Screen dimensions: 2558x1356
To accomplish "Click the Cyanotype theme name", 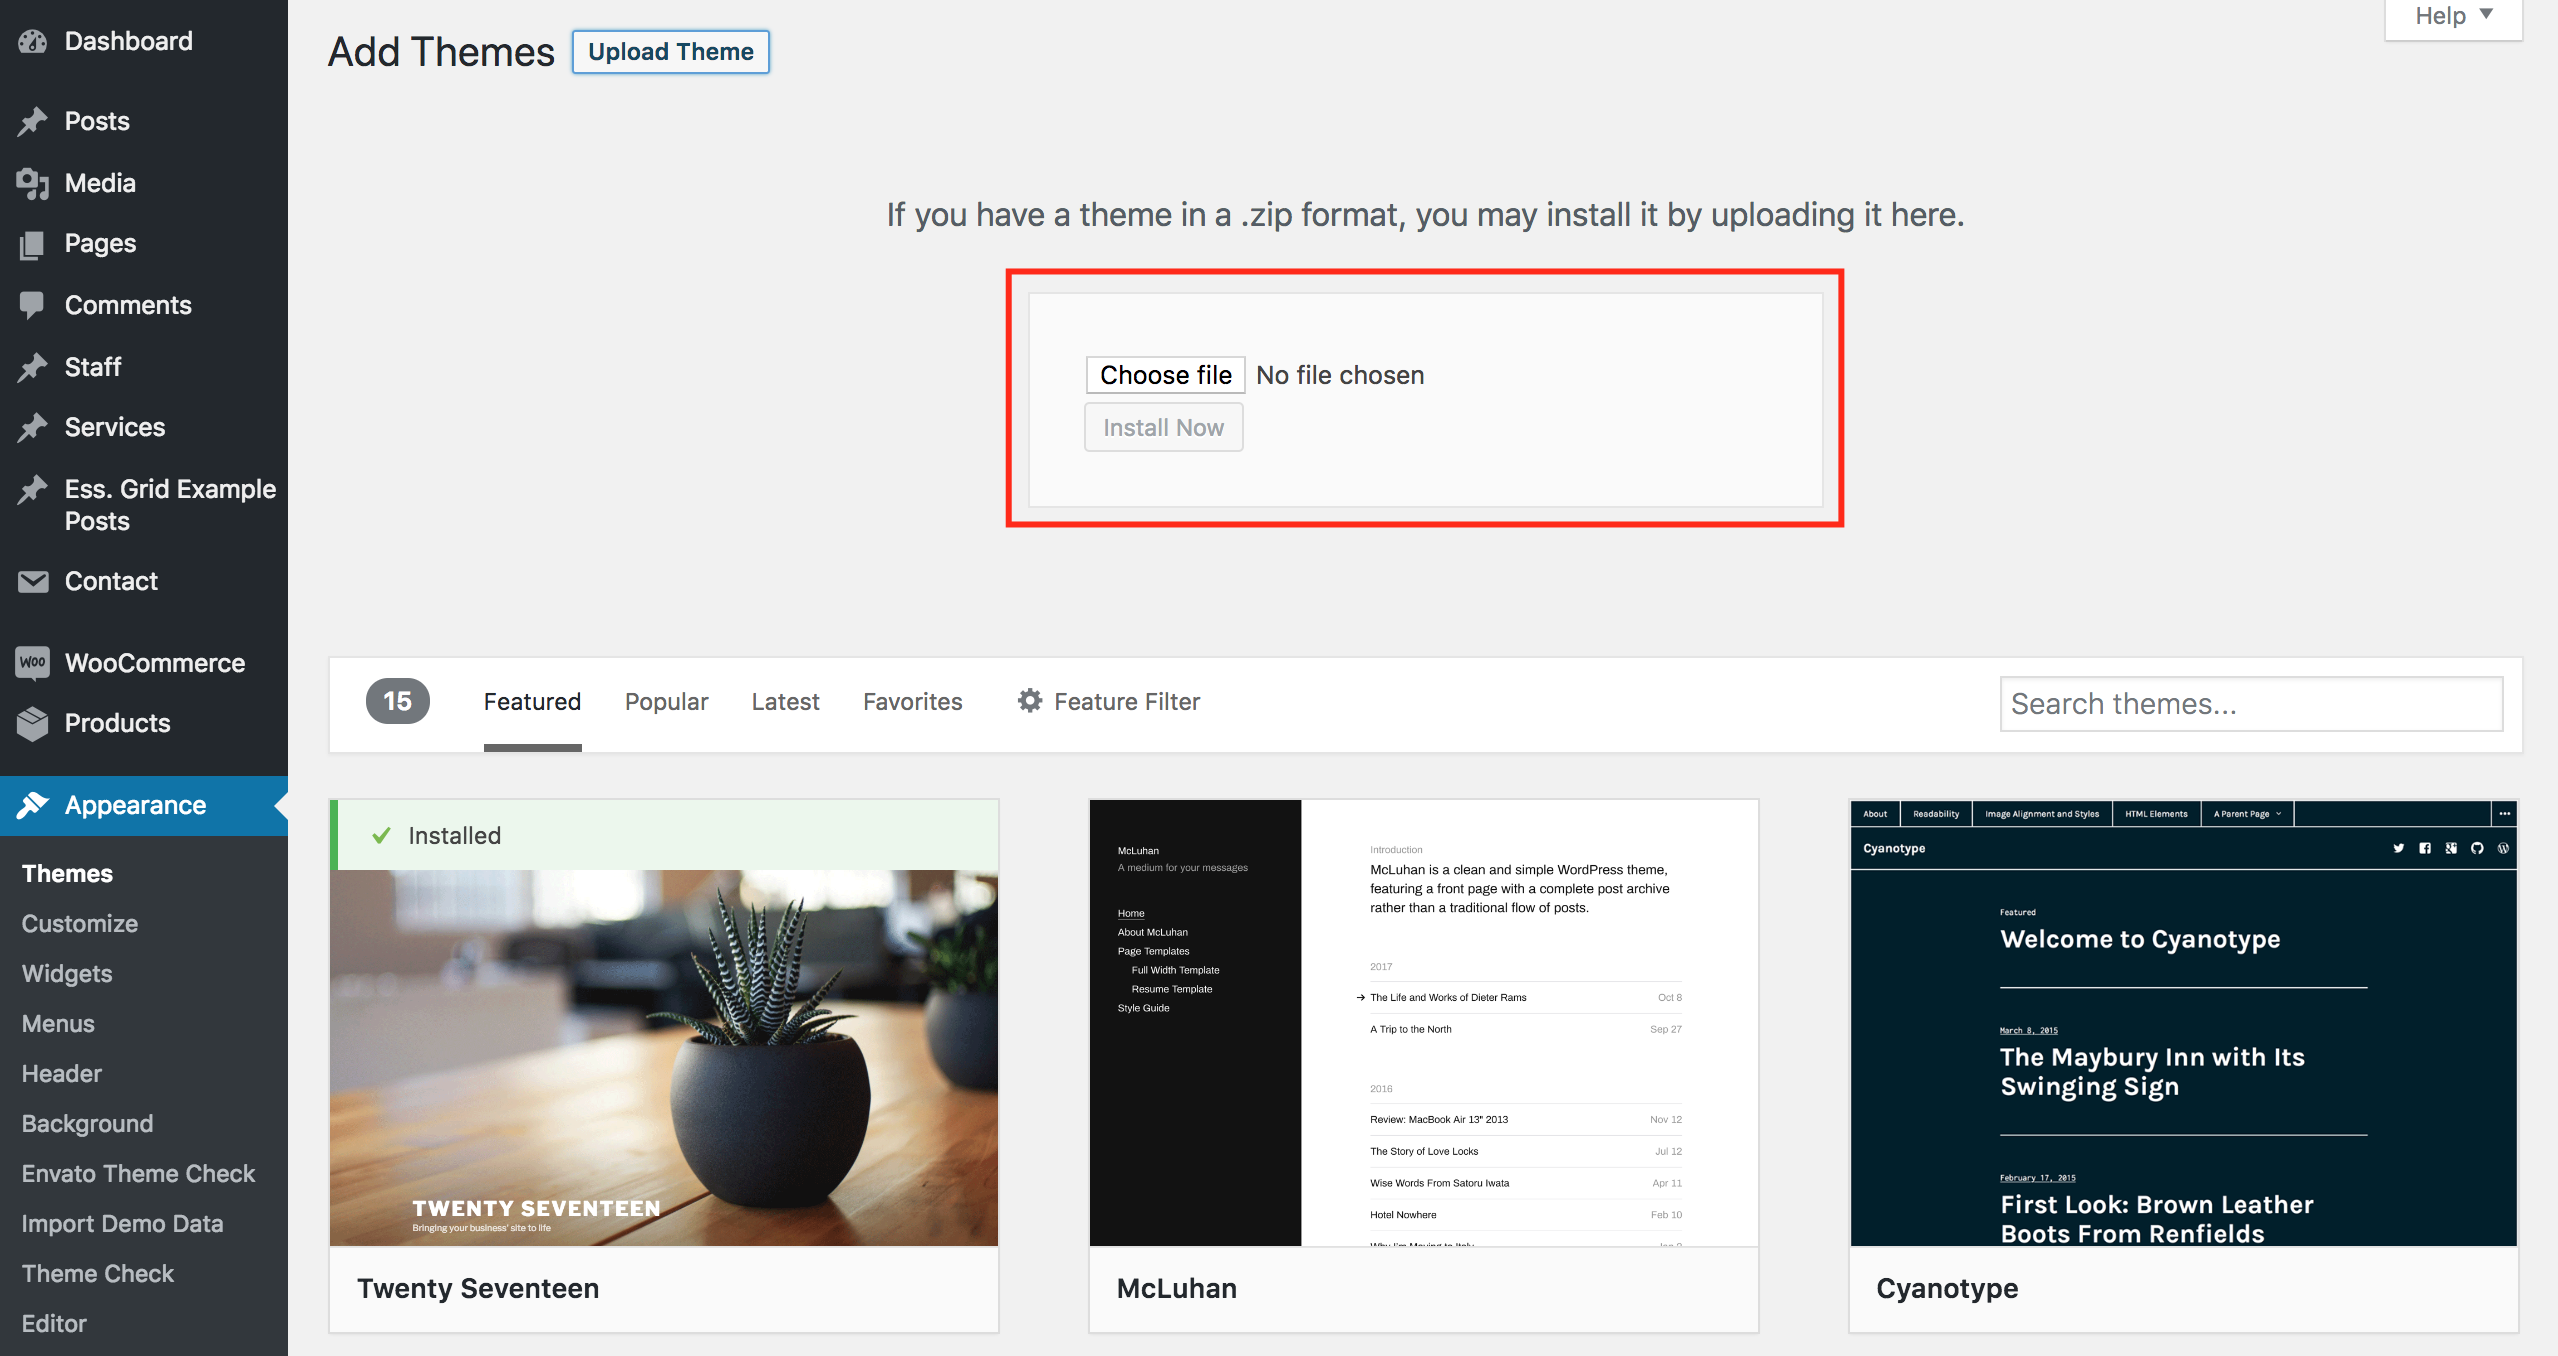I will pos(1947,1289).
